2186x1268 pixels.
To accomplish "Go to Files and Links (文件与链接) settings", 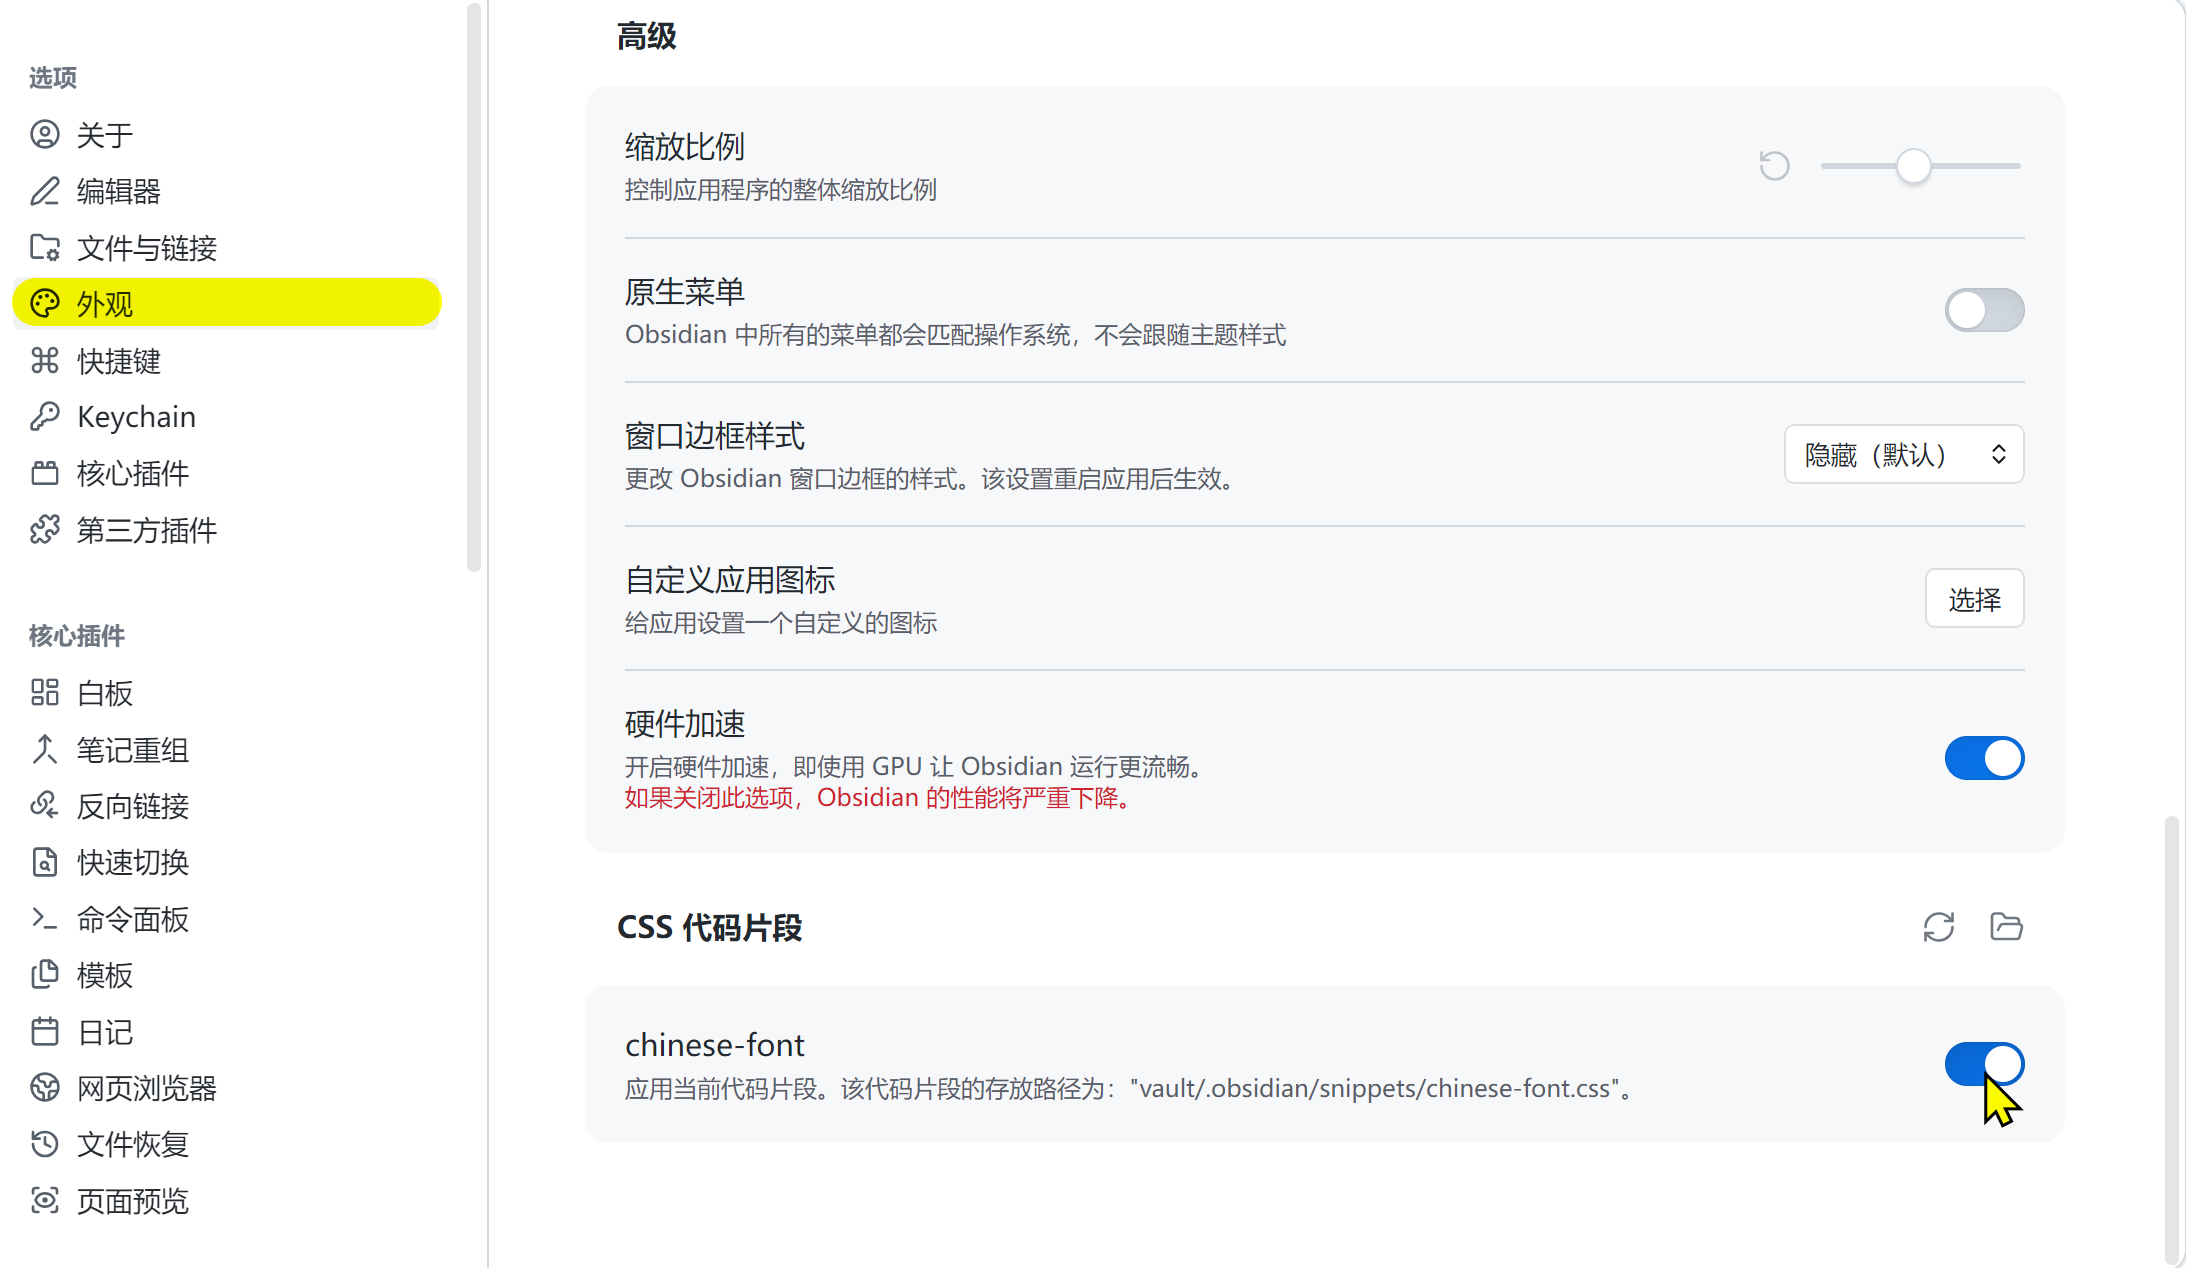I will [146, 248].
